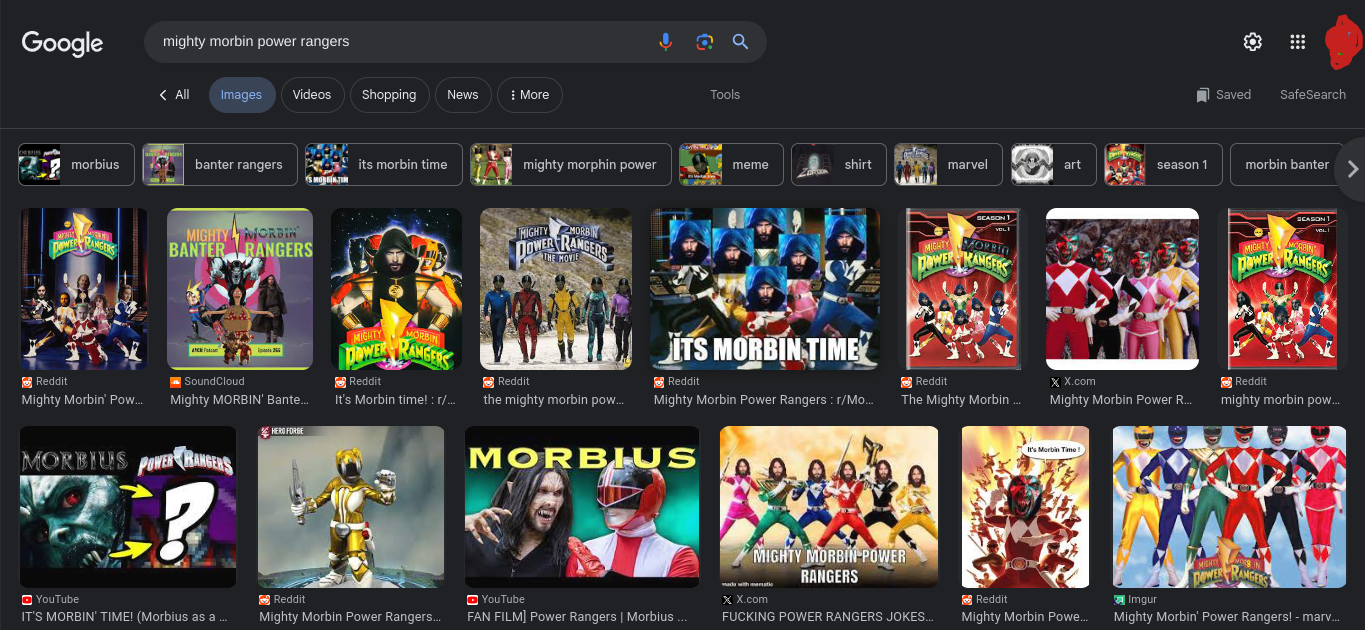This screenshot has height=630, width=1365.
Task: Show more filter chips with right arrow
Action: click(1352, 169)
